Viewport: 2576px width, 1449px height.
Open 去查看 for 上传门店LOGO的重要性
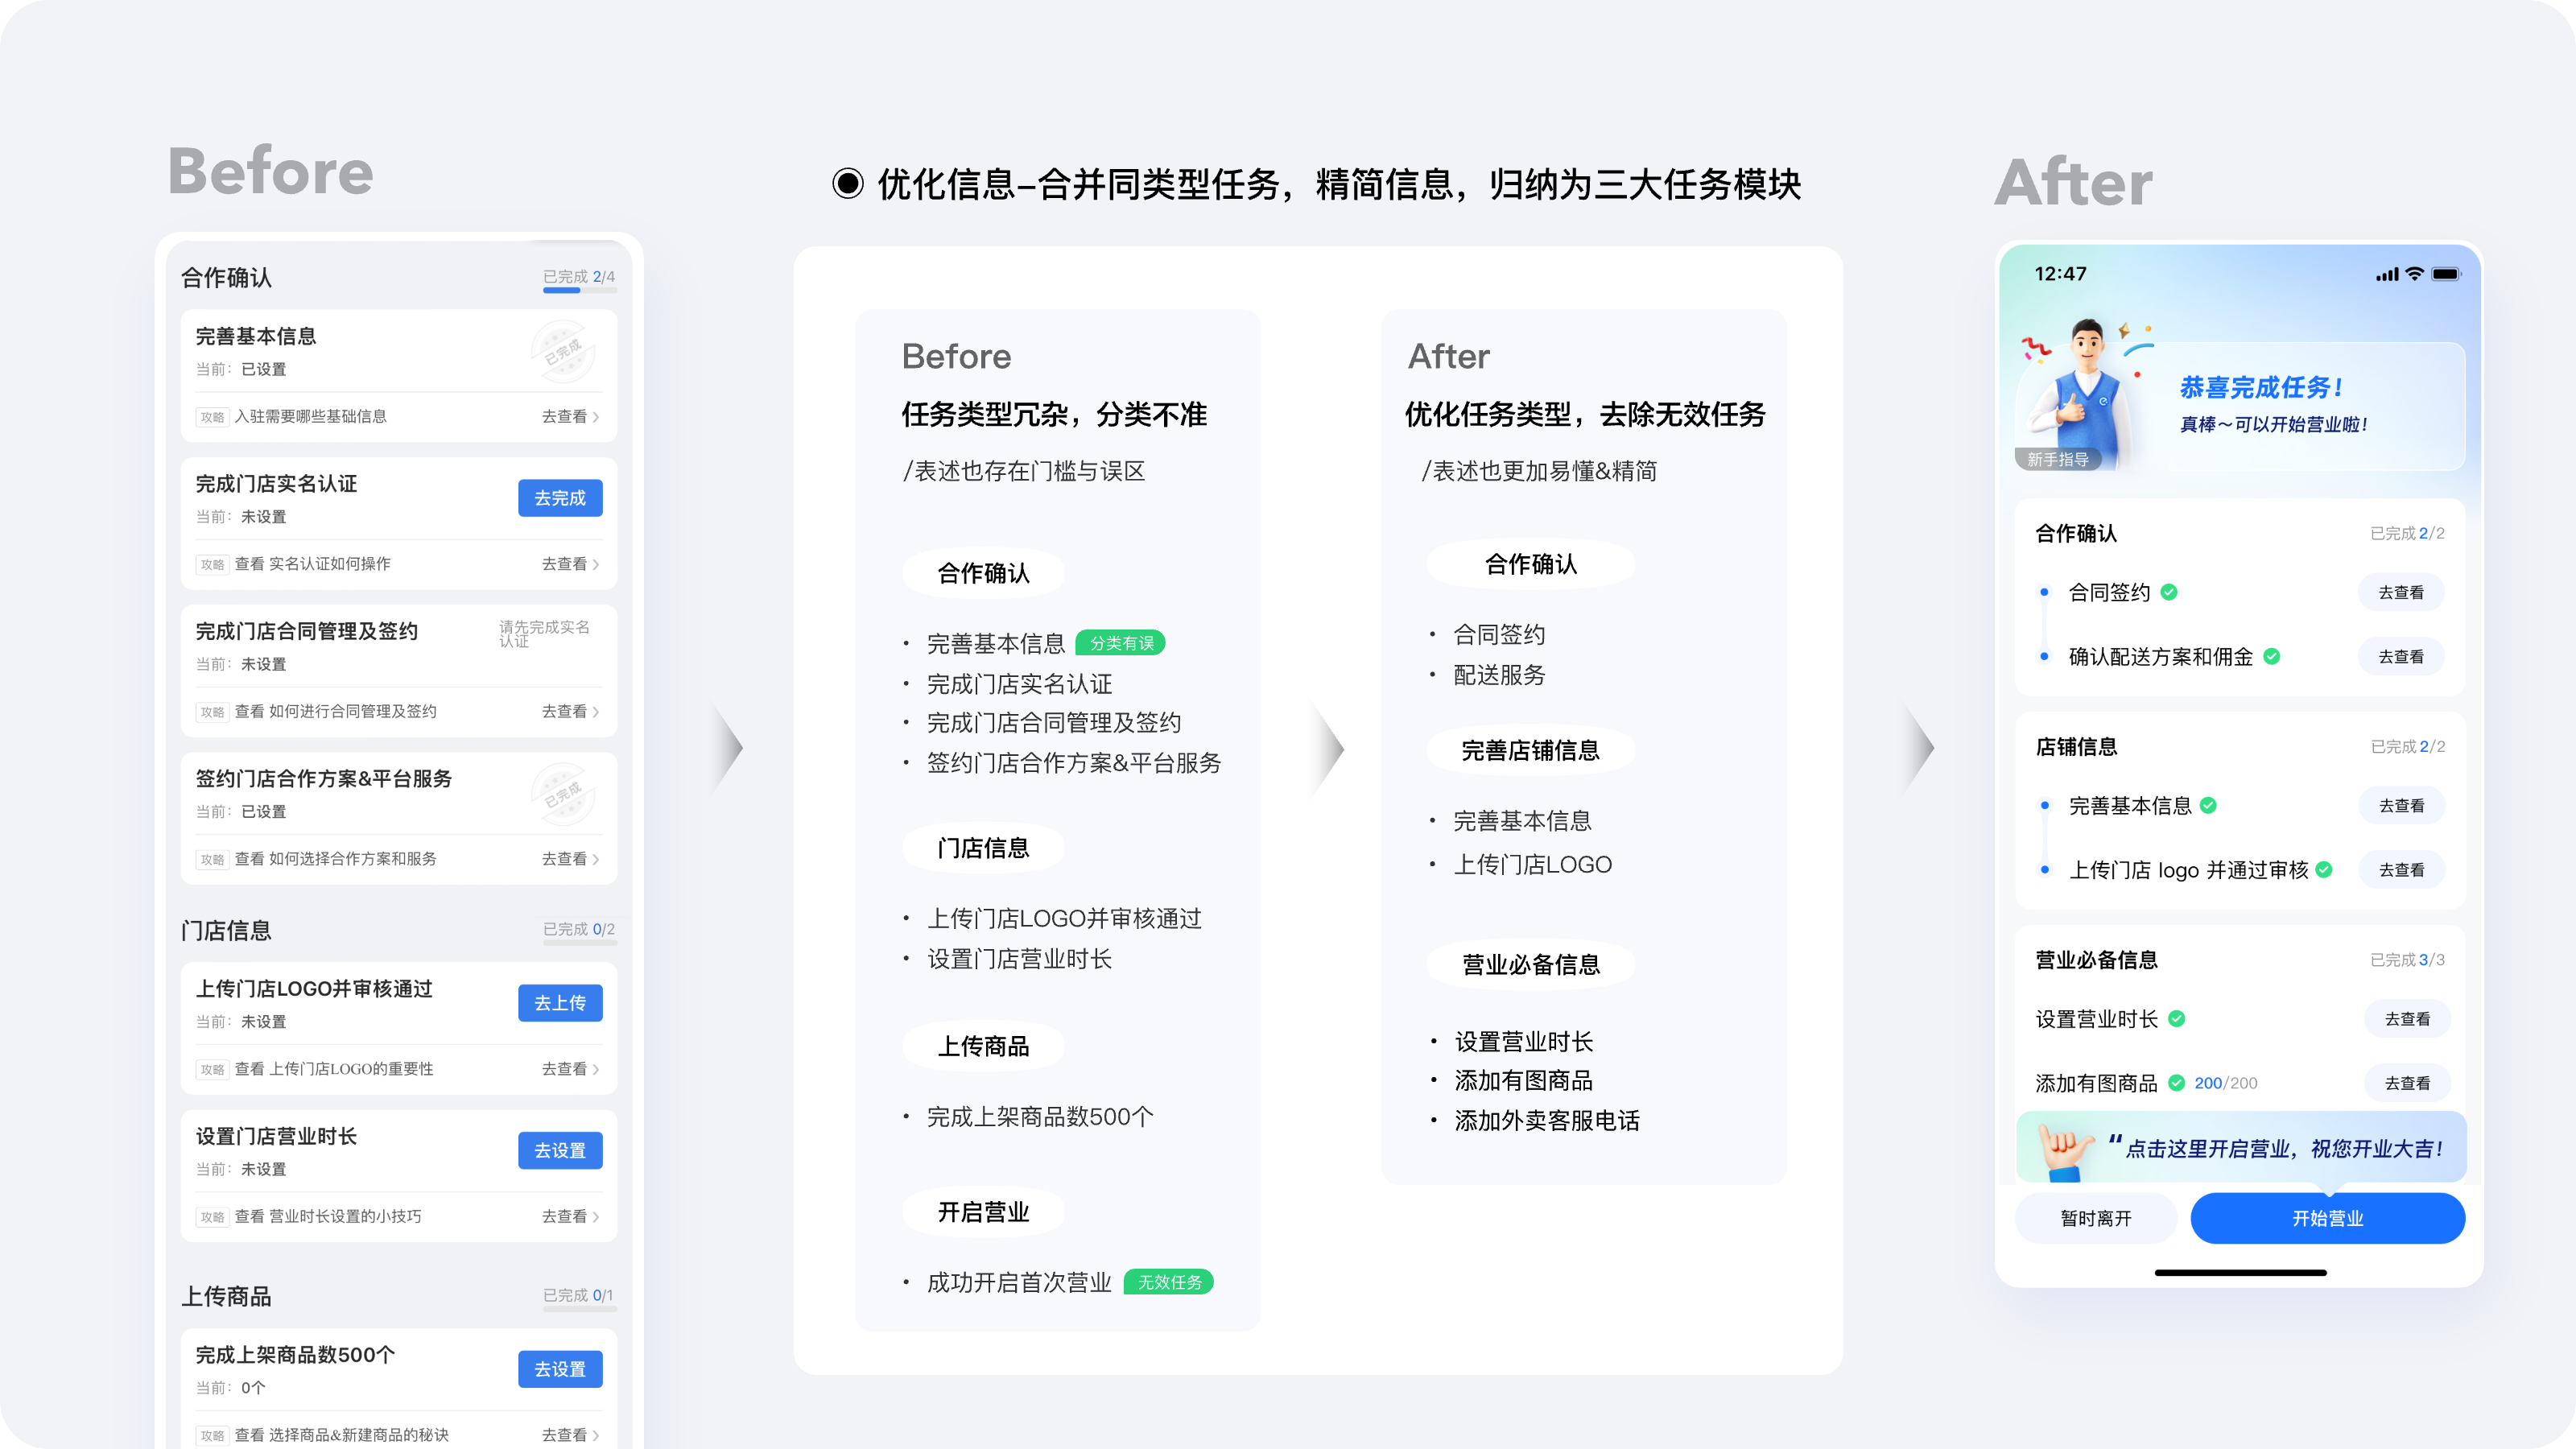pyautogui.click(x=571, y=1069)
